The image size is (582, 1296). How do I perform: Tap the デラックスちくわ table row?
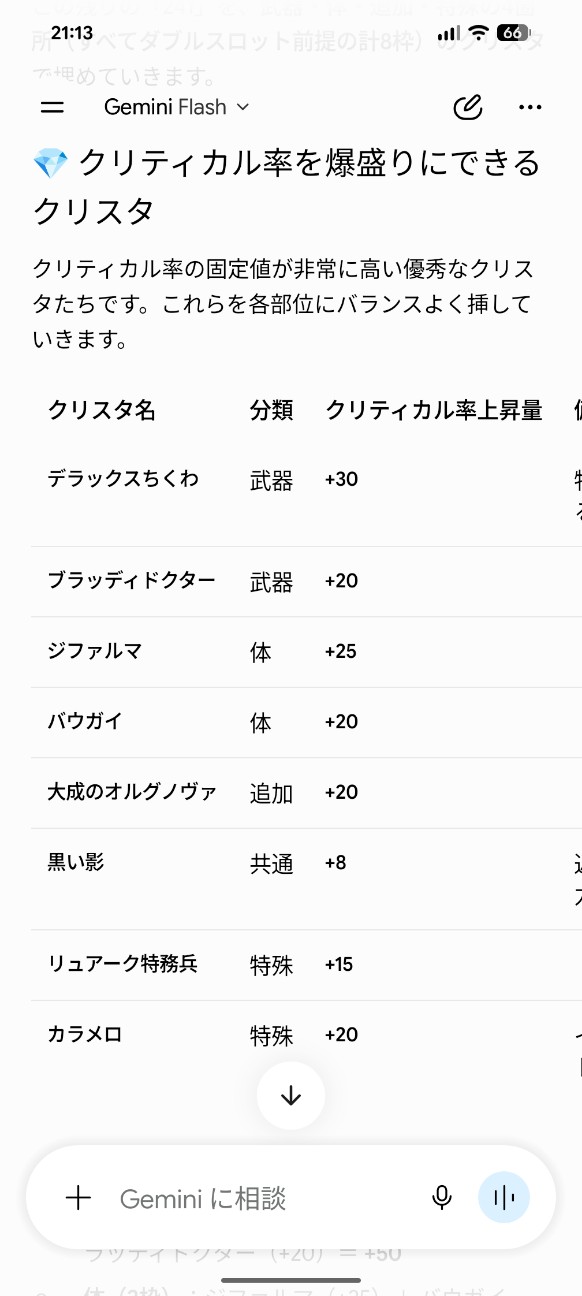point(306,495)
